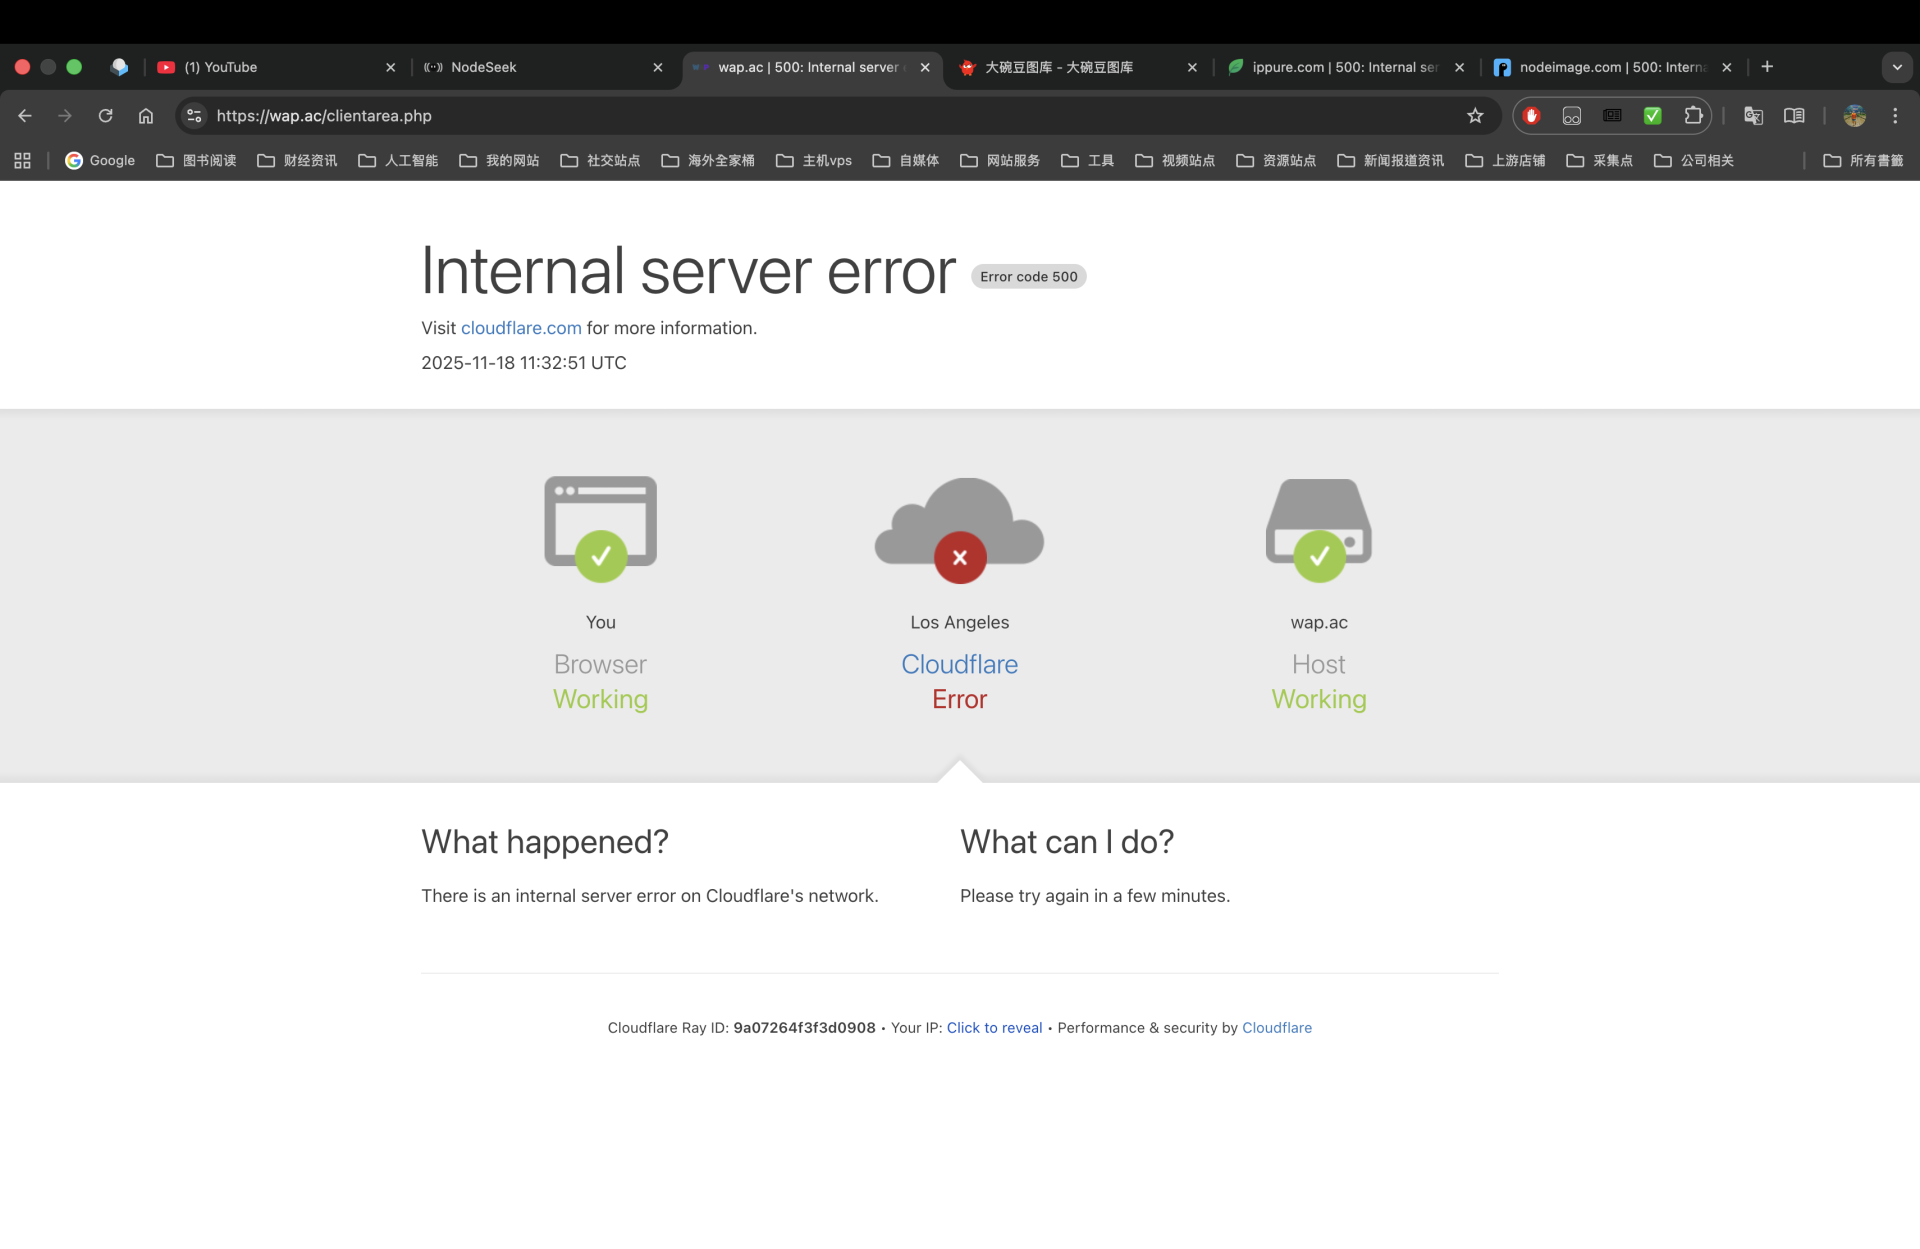Open the 公司相关 bookmark folder

tap(1694, 160)
